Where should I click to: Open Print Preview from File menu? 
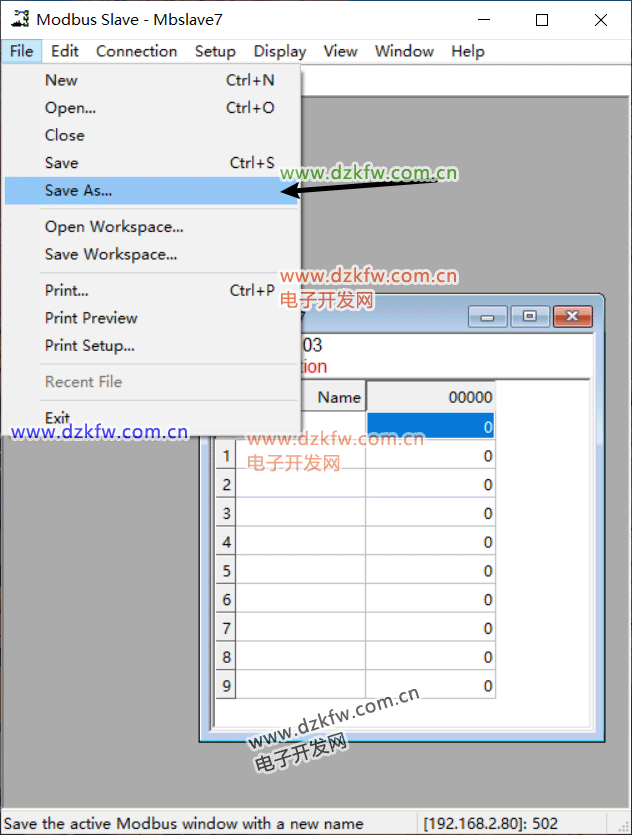(x=91, y=318)
